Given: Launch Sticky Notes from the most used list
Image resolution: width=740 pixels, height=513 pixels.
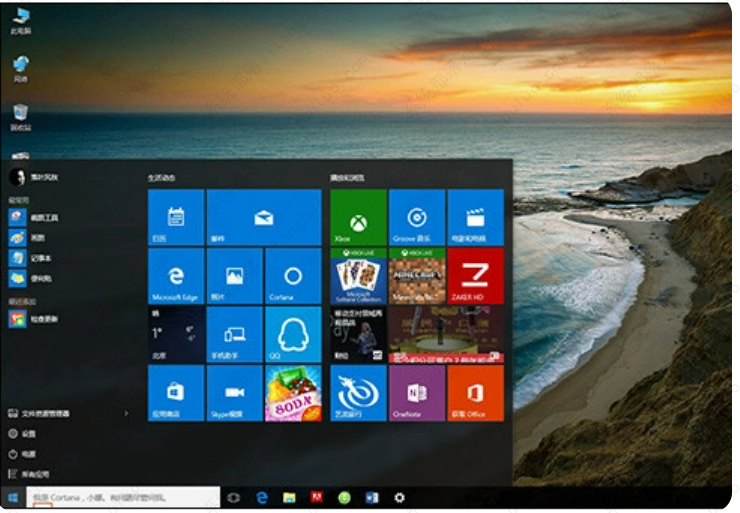Looking at the screenshot, I should pos(30,278).
